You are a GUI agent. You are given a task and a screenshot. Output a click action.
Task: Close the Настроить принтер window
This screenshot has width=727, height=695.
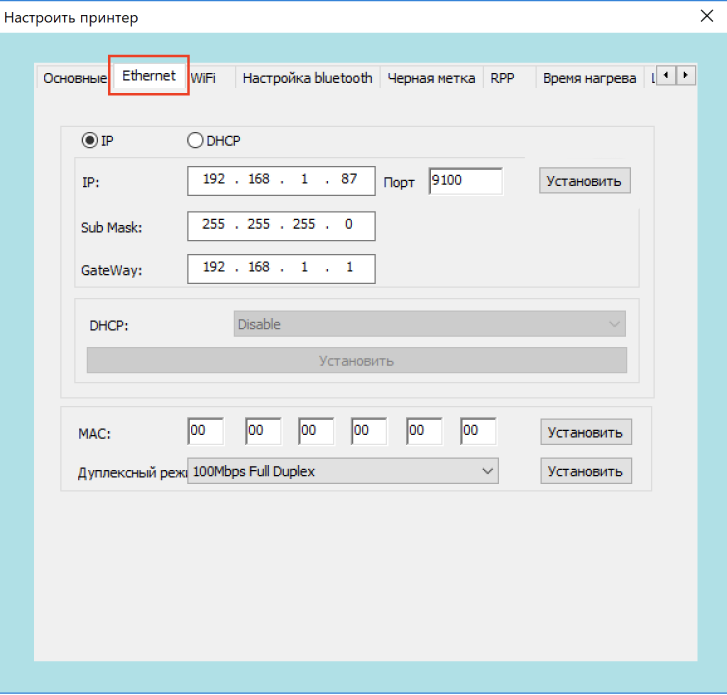pos(704,15)
